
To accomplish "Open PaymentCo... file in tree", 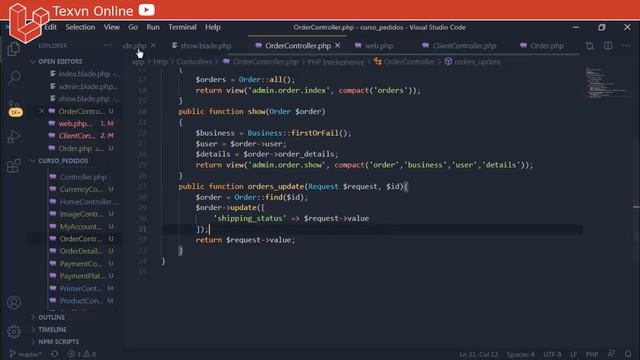I will (x=80, y=264).
